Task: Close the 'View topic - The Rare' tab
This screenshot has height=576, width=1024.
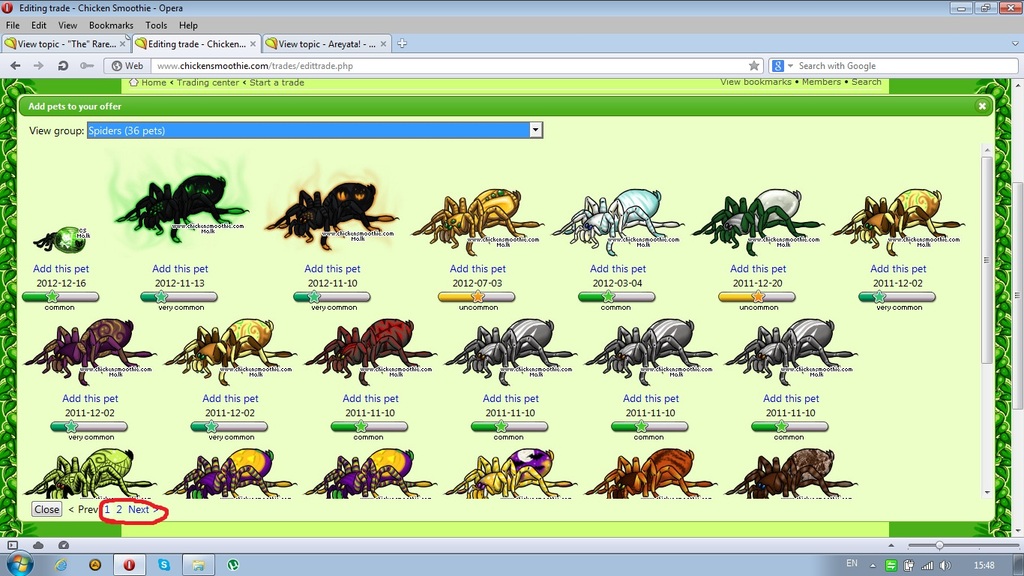Action: pyautogui.click(x=122, y=44)
